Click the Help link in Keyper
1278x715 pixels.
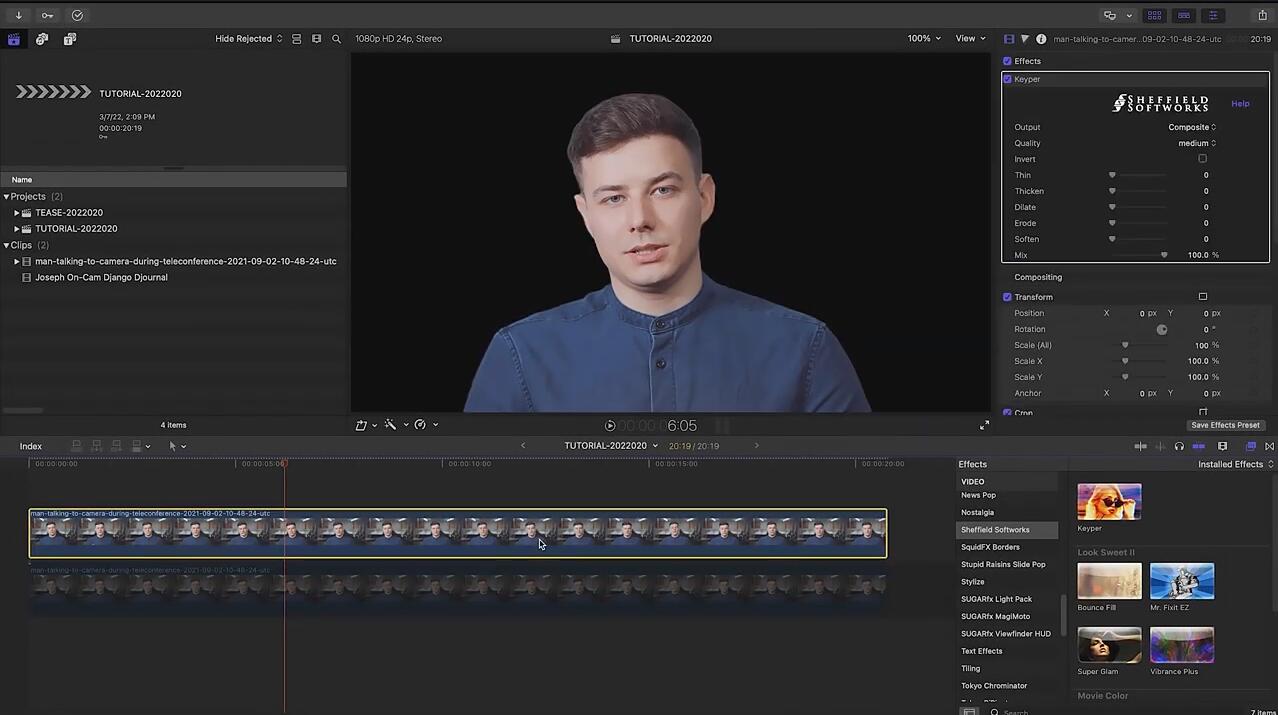click(x=1240, y=104)
